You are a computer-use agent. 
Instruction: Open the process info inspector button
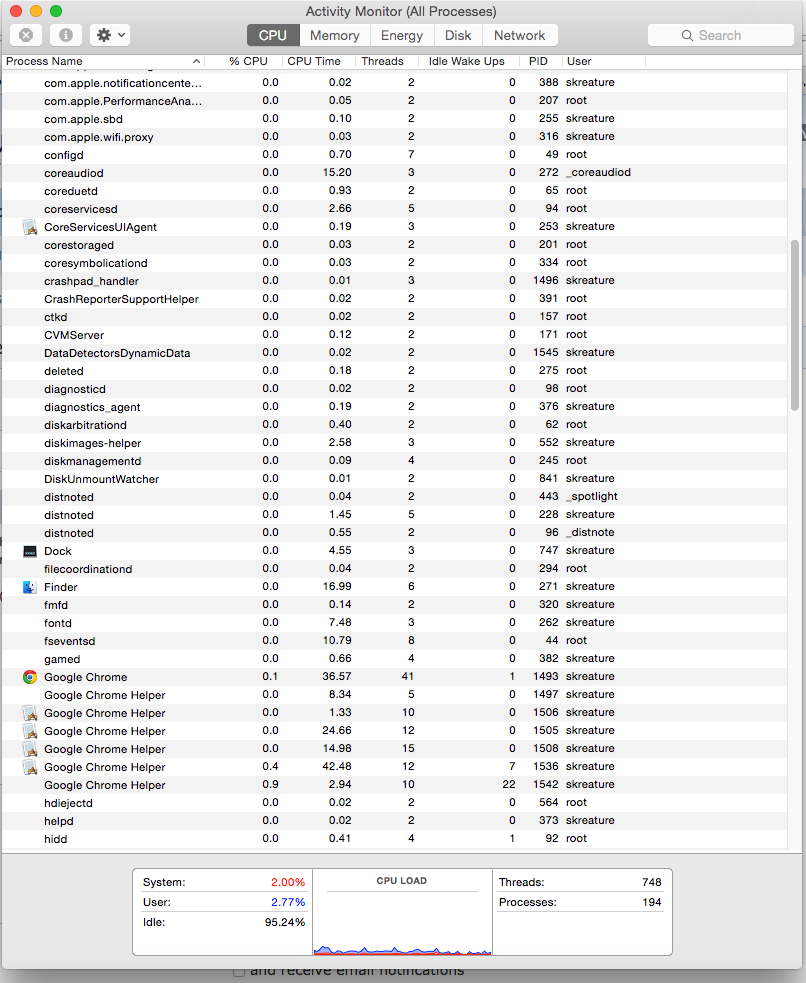tap(66, 35)
